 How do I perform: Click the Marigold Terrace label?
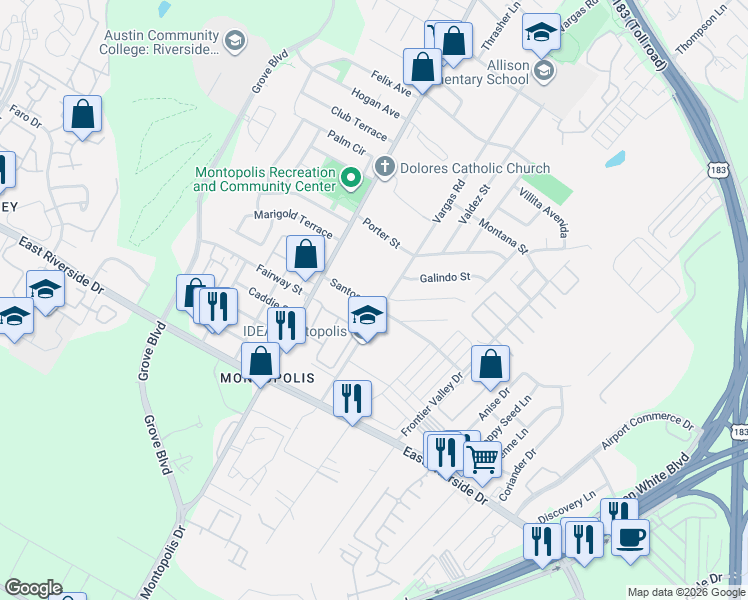[293, 224]
